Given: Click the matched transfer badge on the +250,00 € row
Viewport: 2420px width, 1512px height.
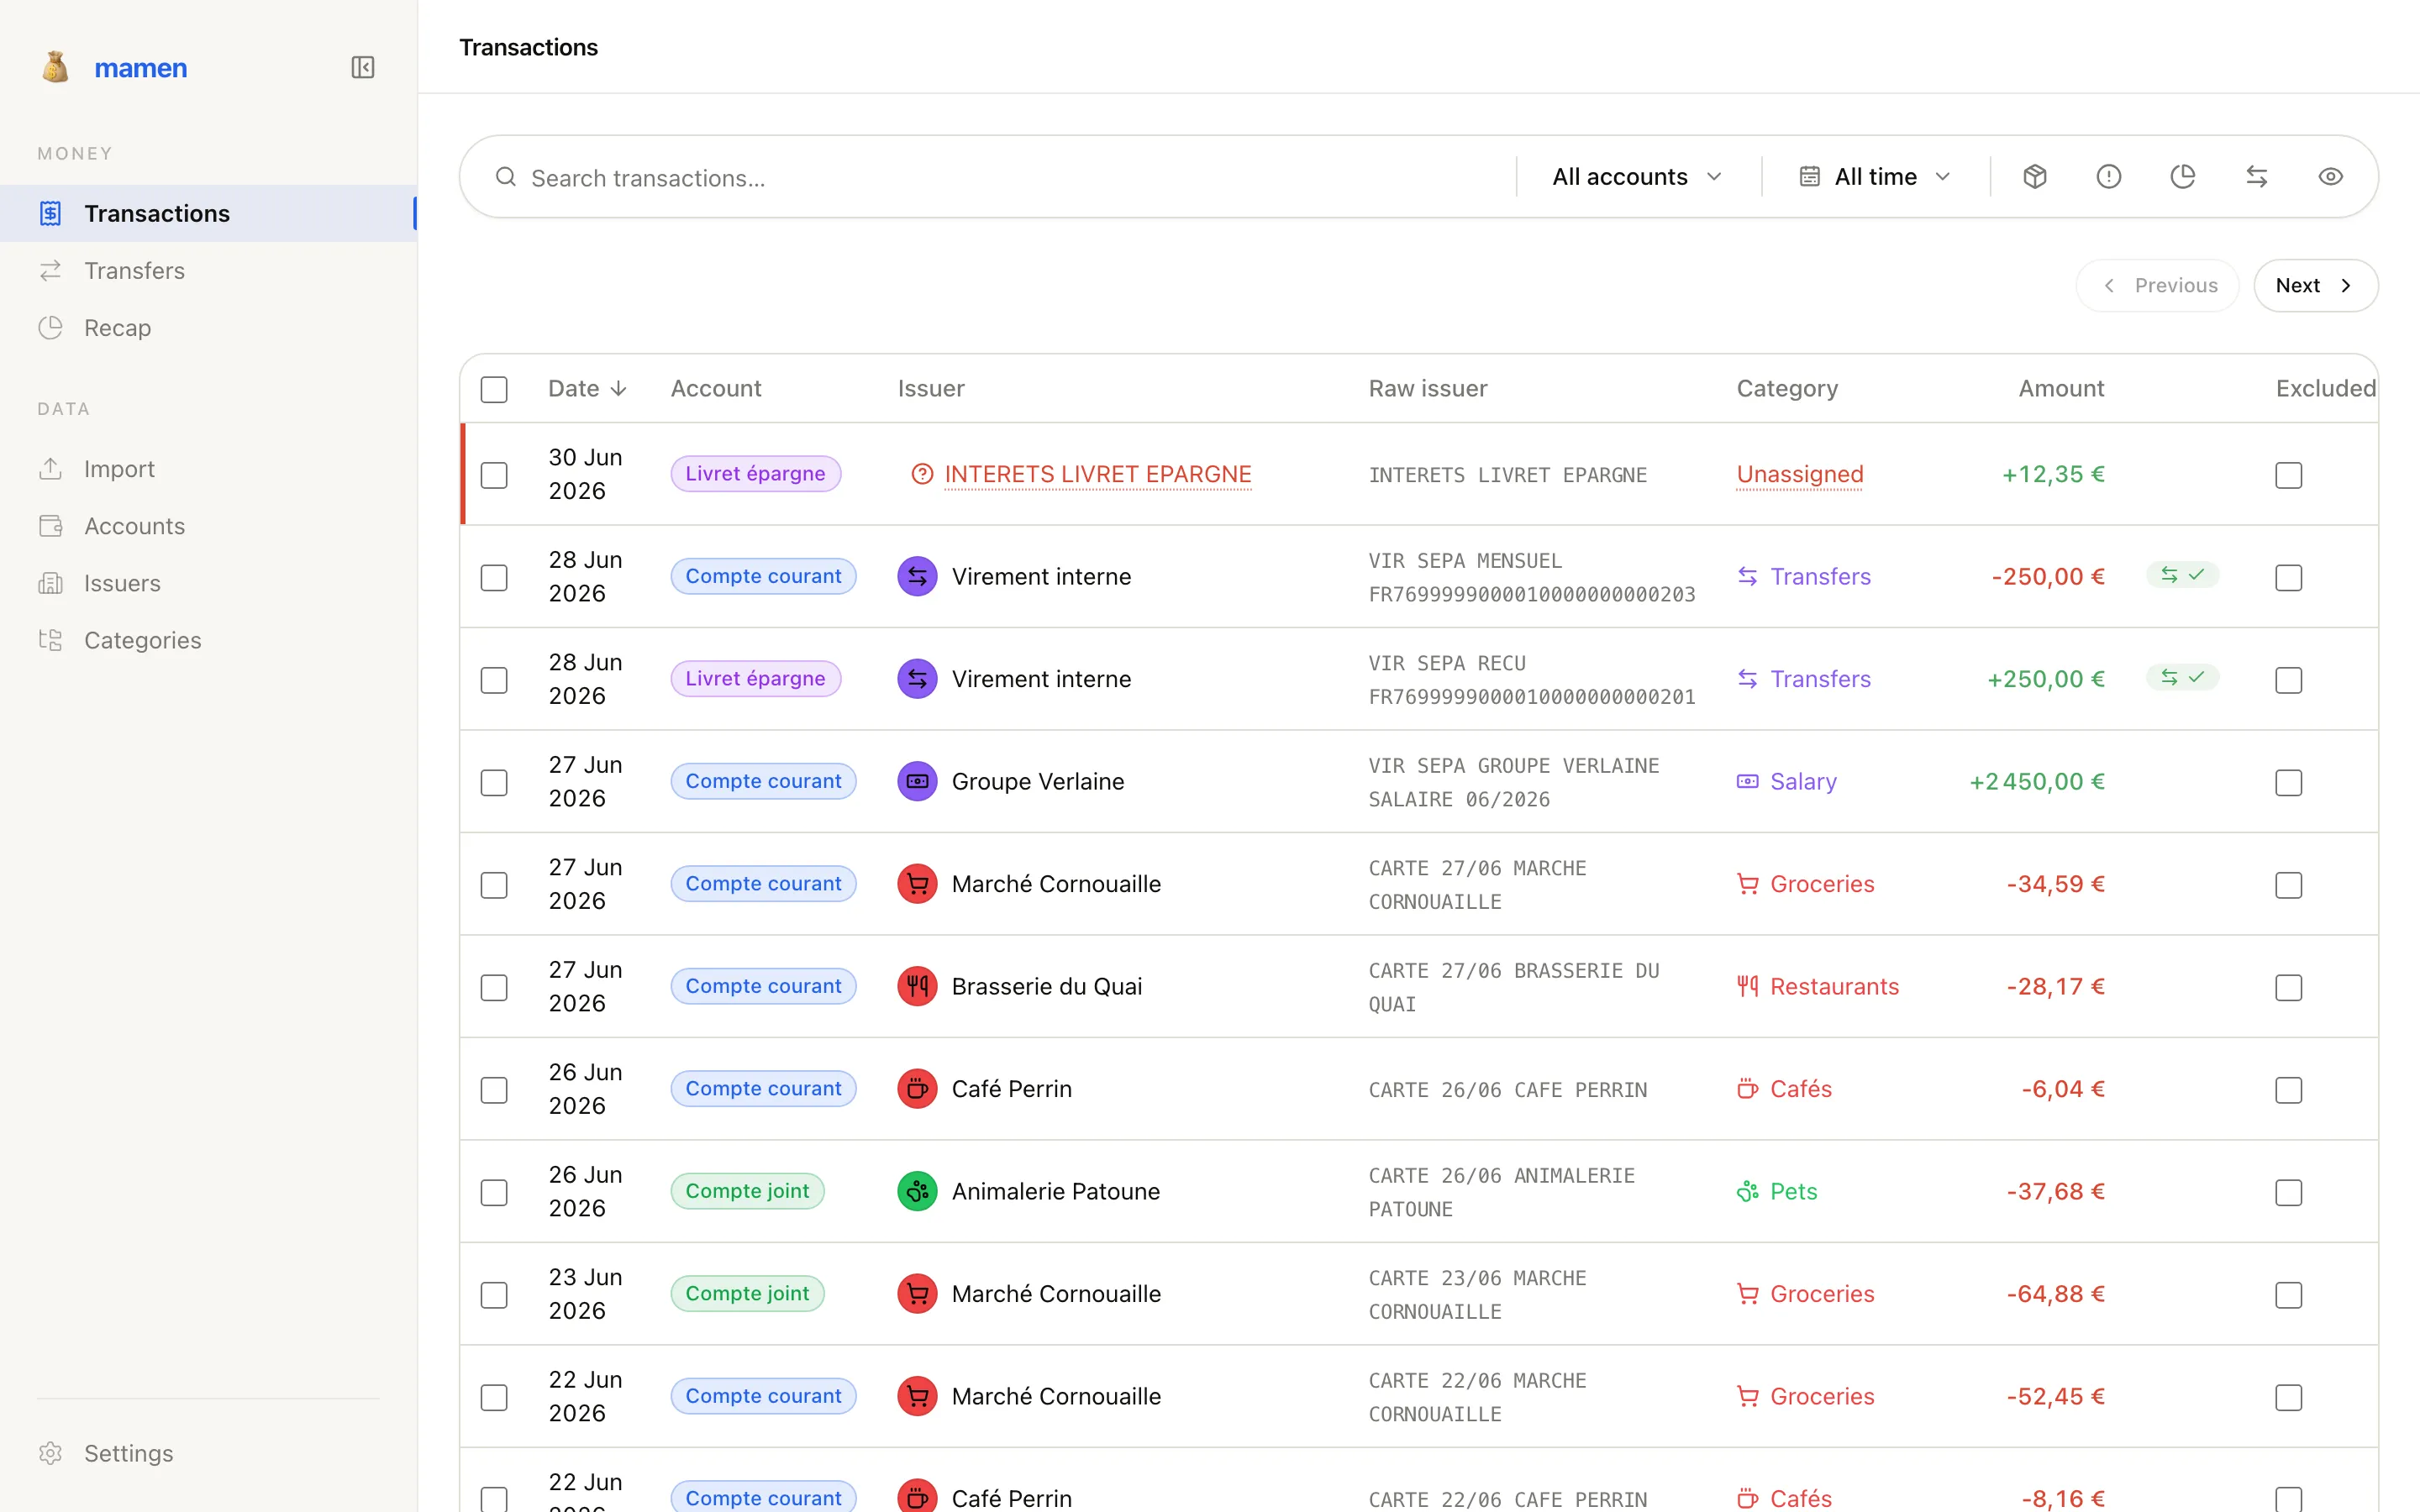Looking at the screenshot, I should [x=2182, y=678].
